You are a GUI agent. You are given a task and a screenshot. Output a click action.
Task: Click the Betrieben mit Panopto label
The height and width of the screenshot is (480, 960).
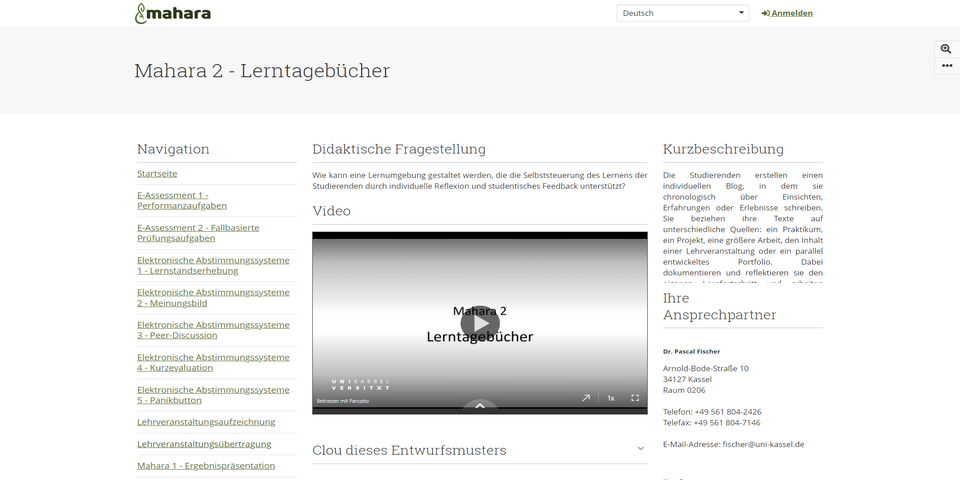[x=343, y=401]
